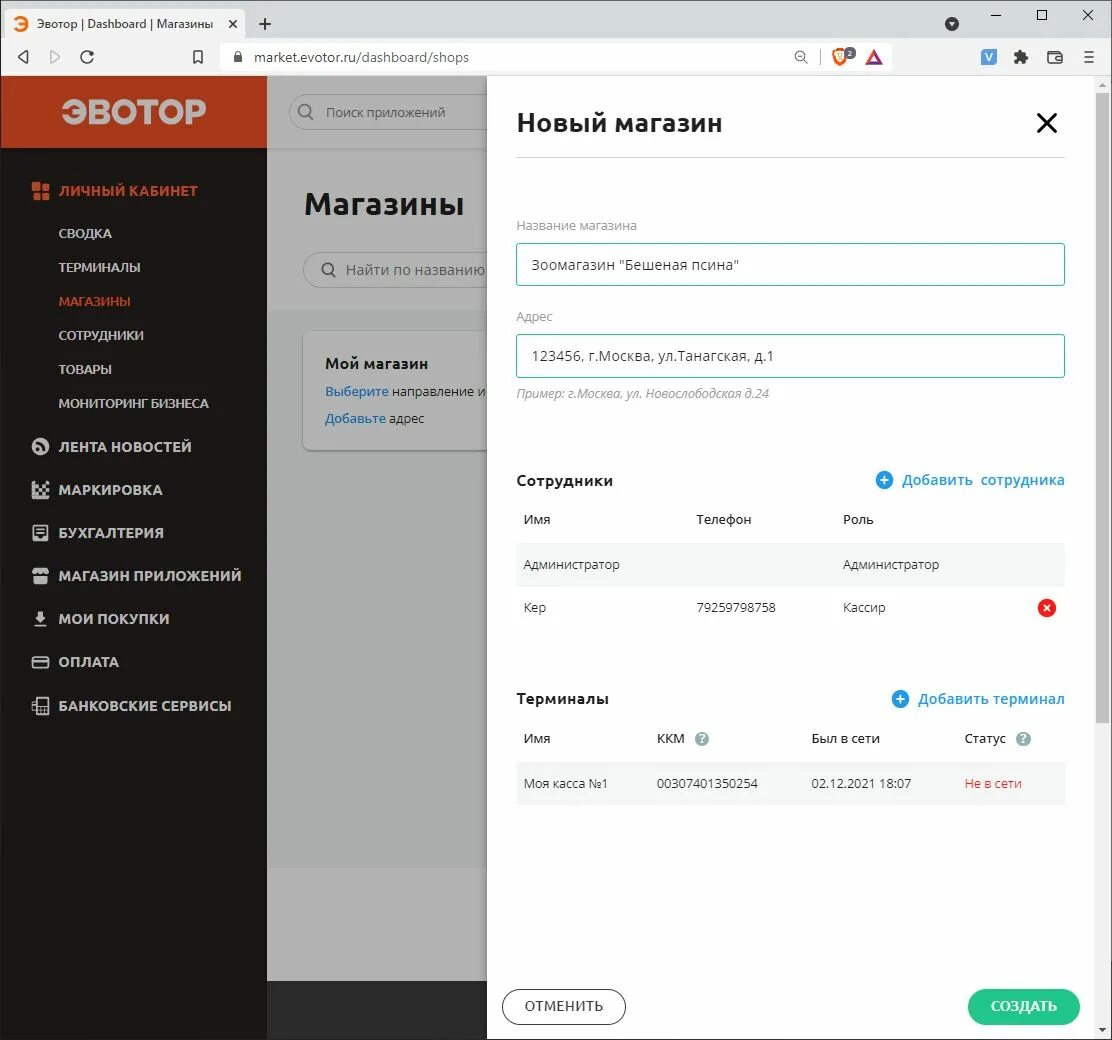Click the page vertical scrollbar
Screen dimensions: 1112x1040
(1101, 408)
